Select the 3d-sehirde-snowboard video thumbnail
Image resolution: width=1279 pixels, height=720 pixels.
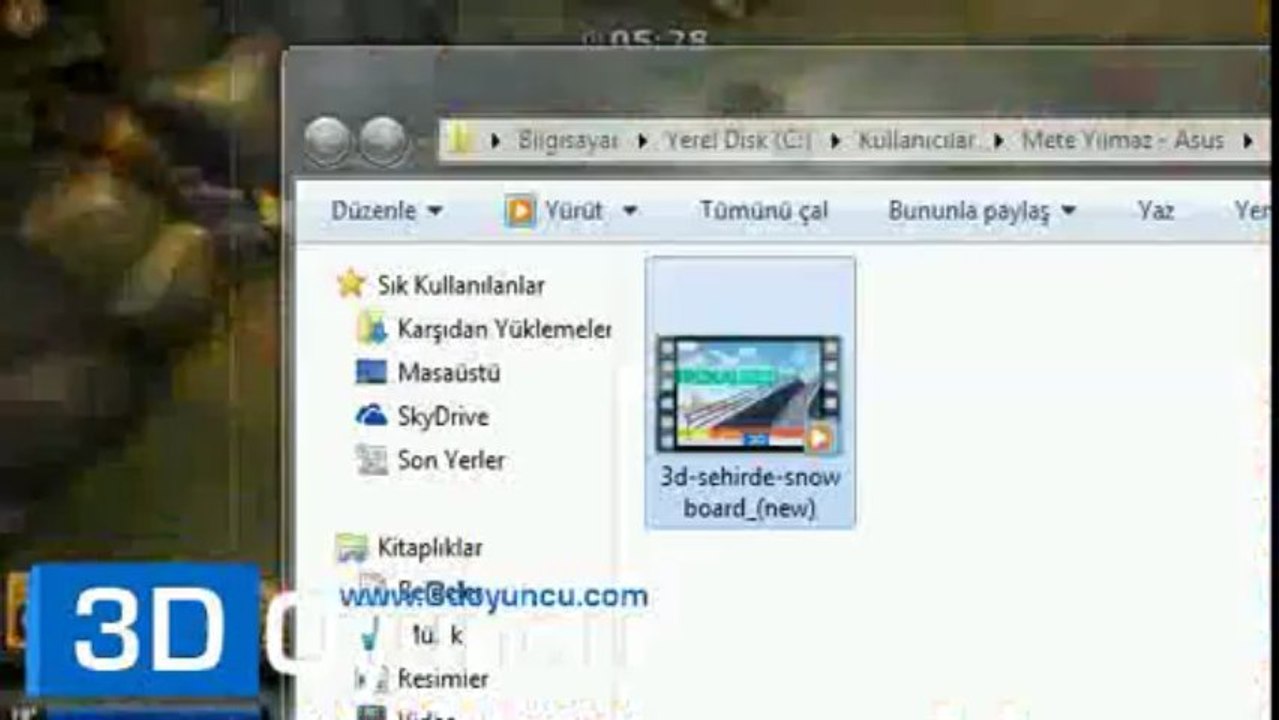click(749, 394)
